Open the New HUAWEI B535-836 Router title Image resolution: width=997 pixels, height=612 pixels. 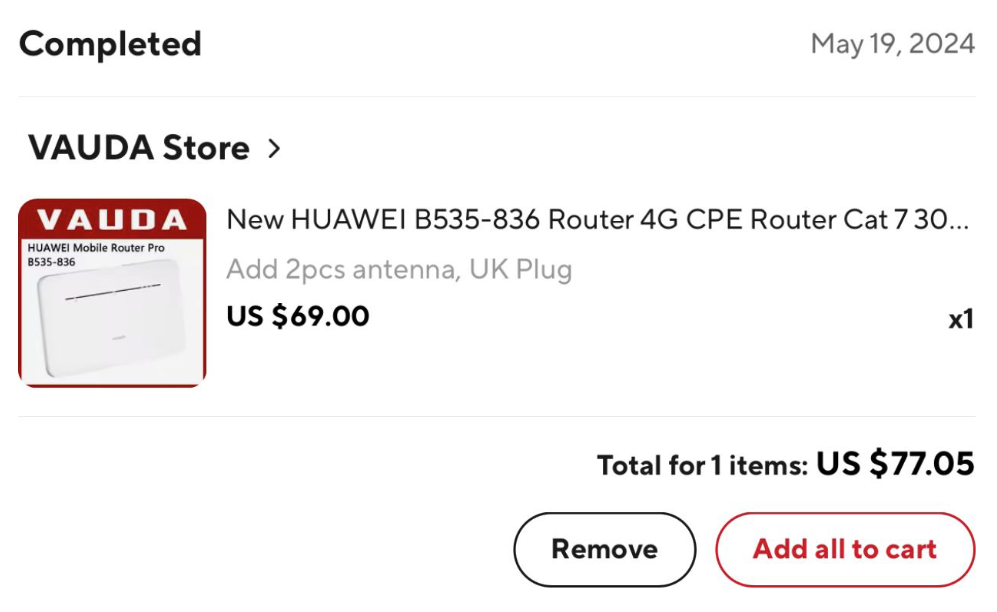[597, 219]
